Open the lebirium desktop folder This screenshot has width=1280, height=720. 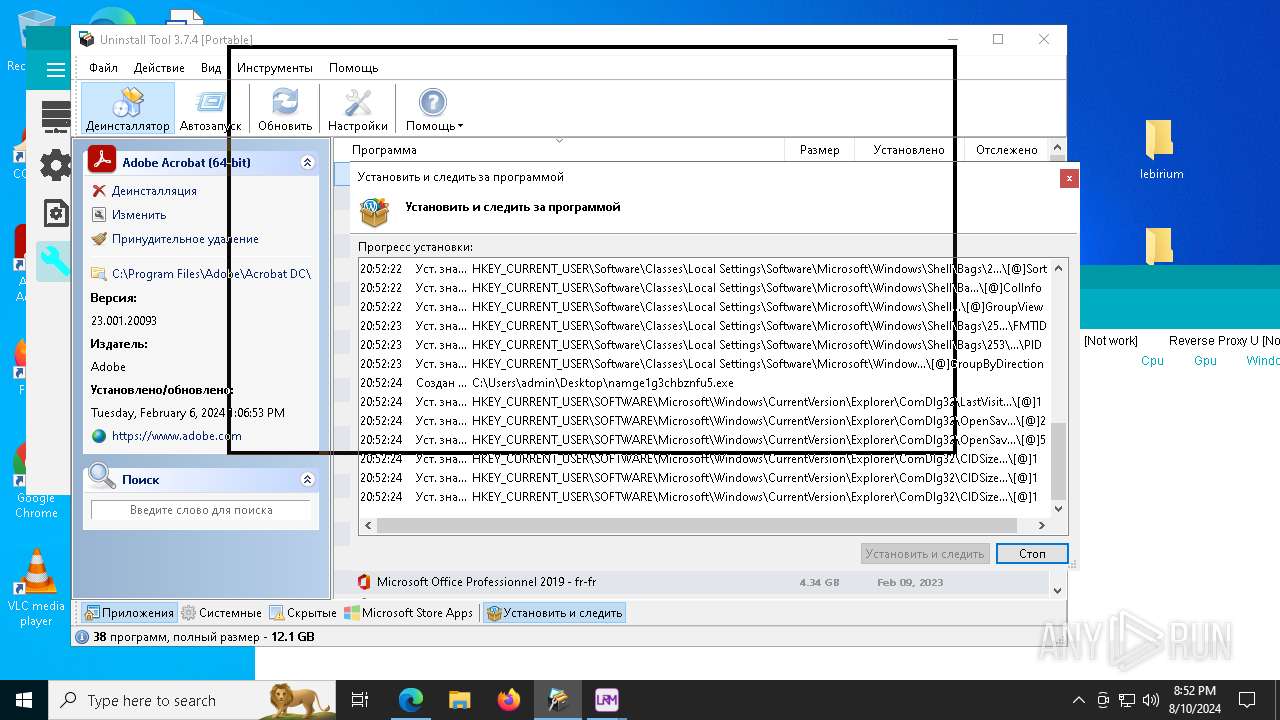click(x=1161, y=150)
